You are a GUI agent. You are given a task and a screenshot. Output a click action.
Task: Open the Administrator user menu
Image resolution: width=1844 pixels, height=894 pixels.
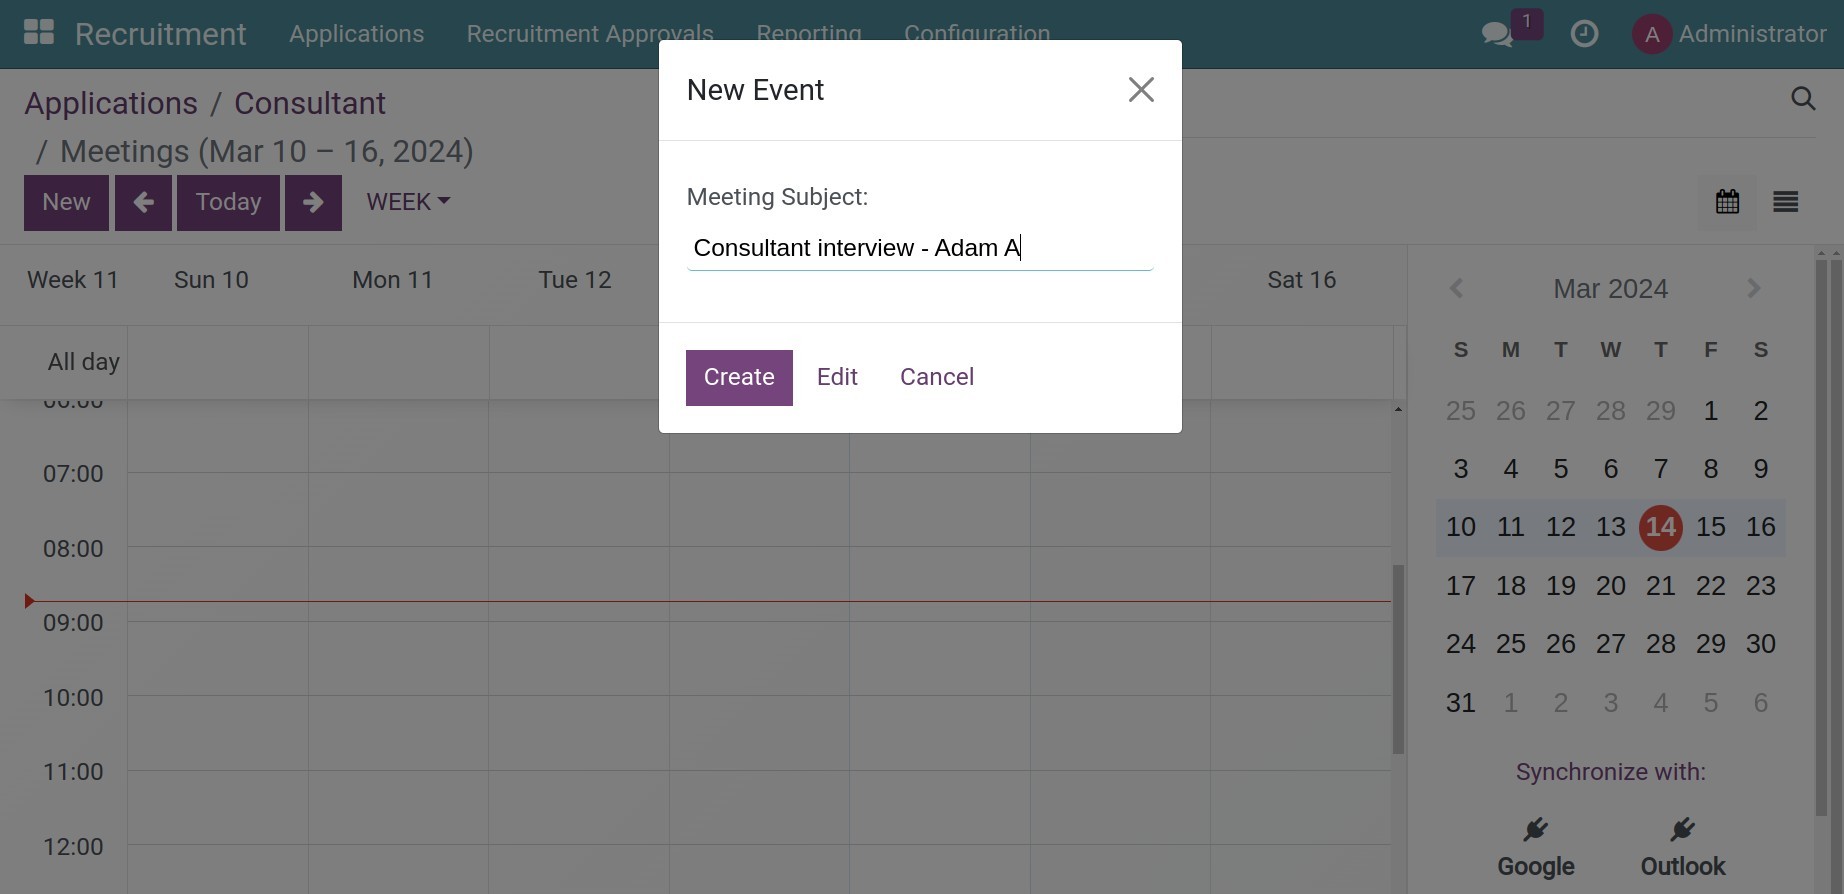pyautogui.click(x=1729, y=34)
